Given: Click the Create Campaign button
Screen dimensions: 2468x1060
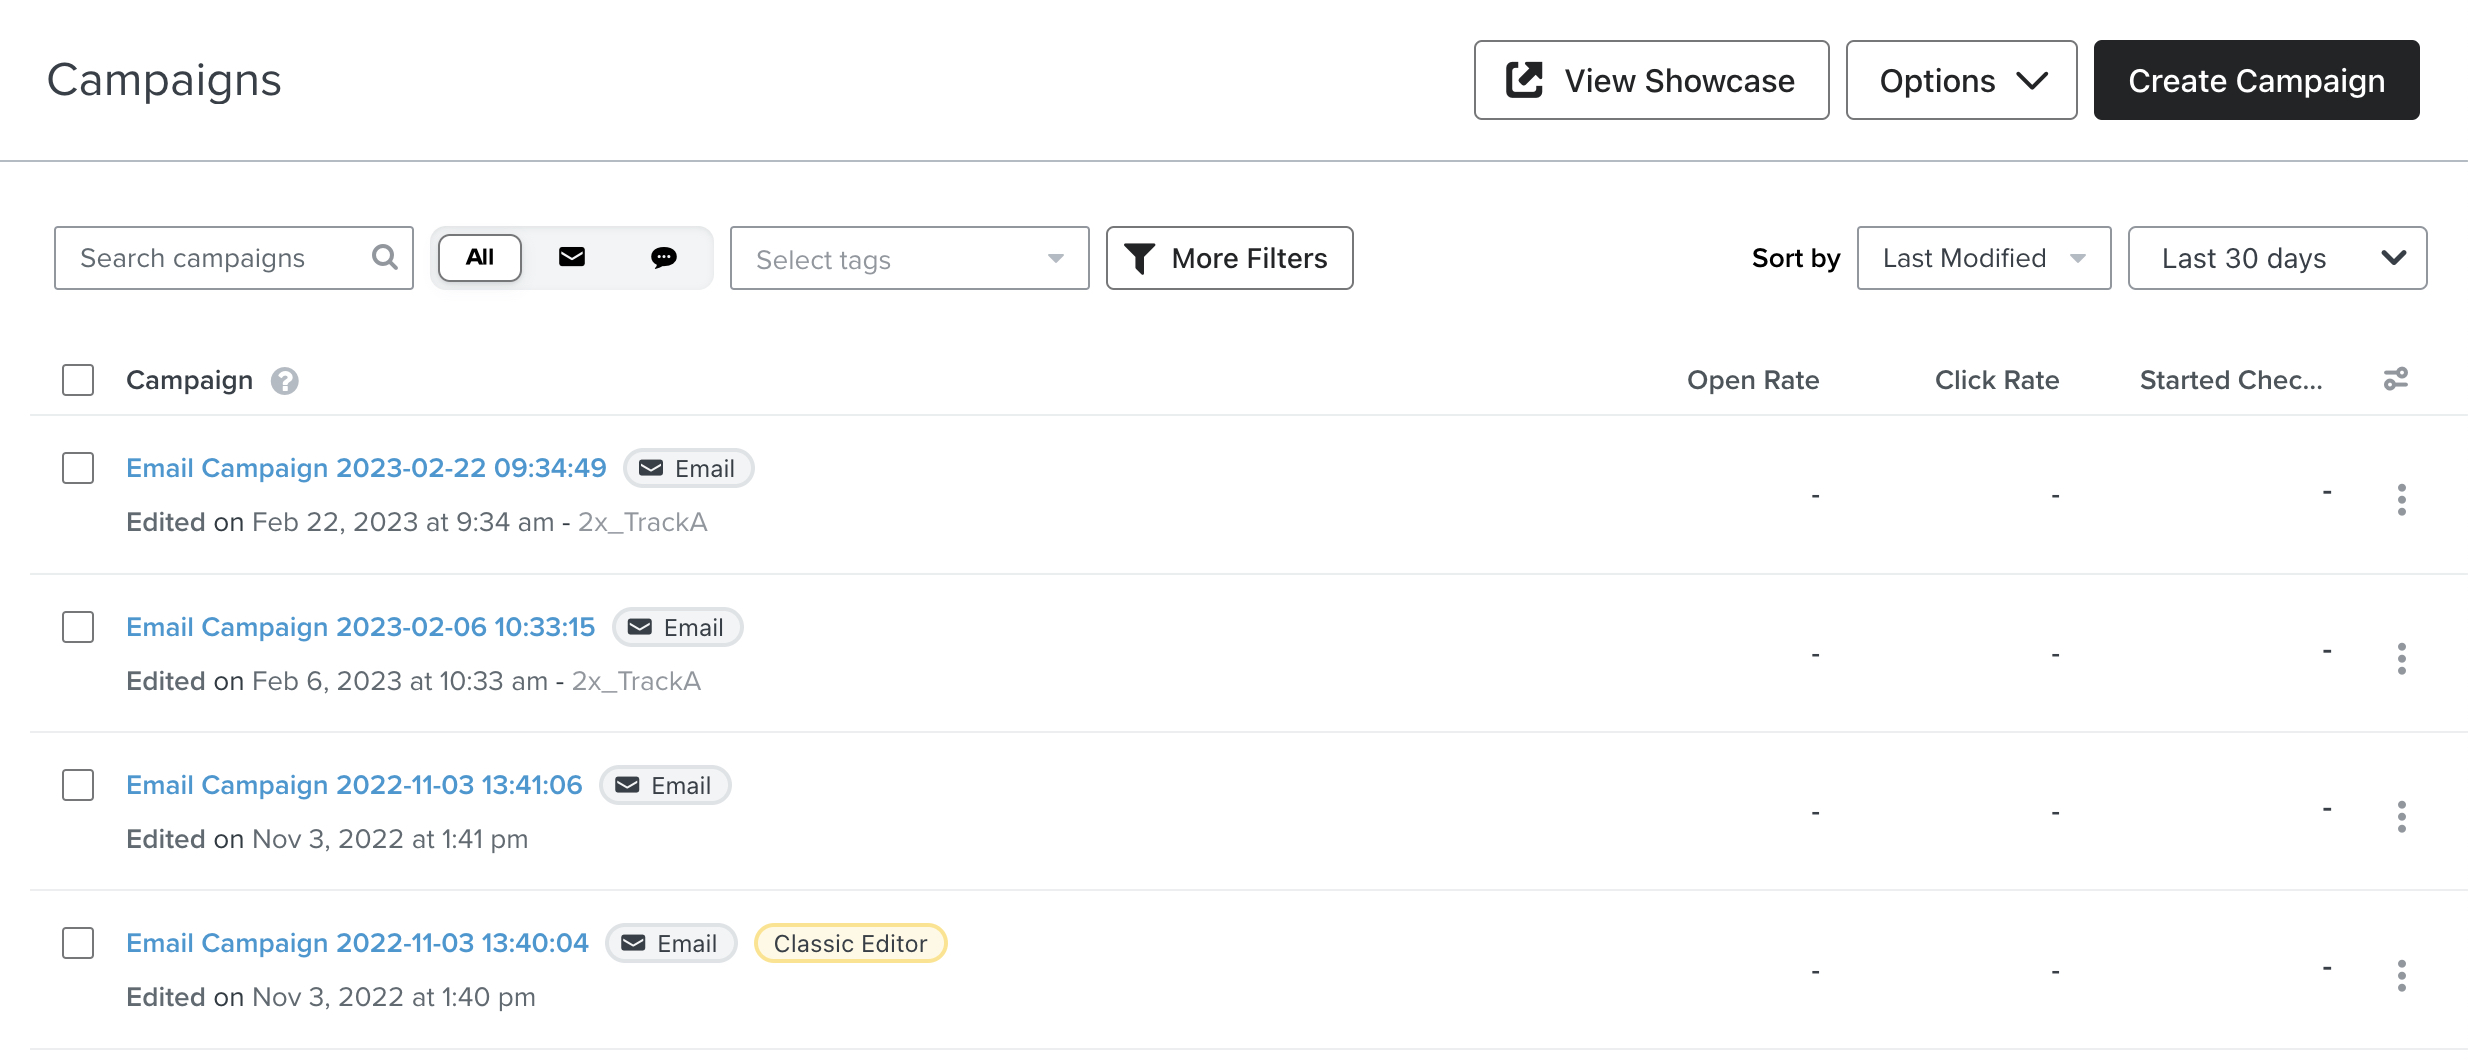Looking at the screenshot, I should click(2256, 81).
